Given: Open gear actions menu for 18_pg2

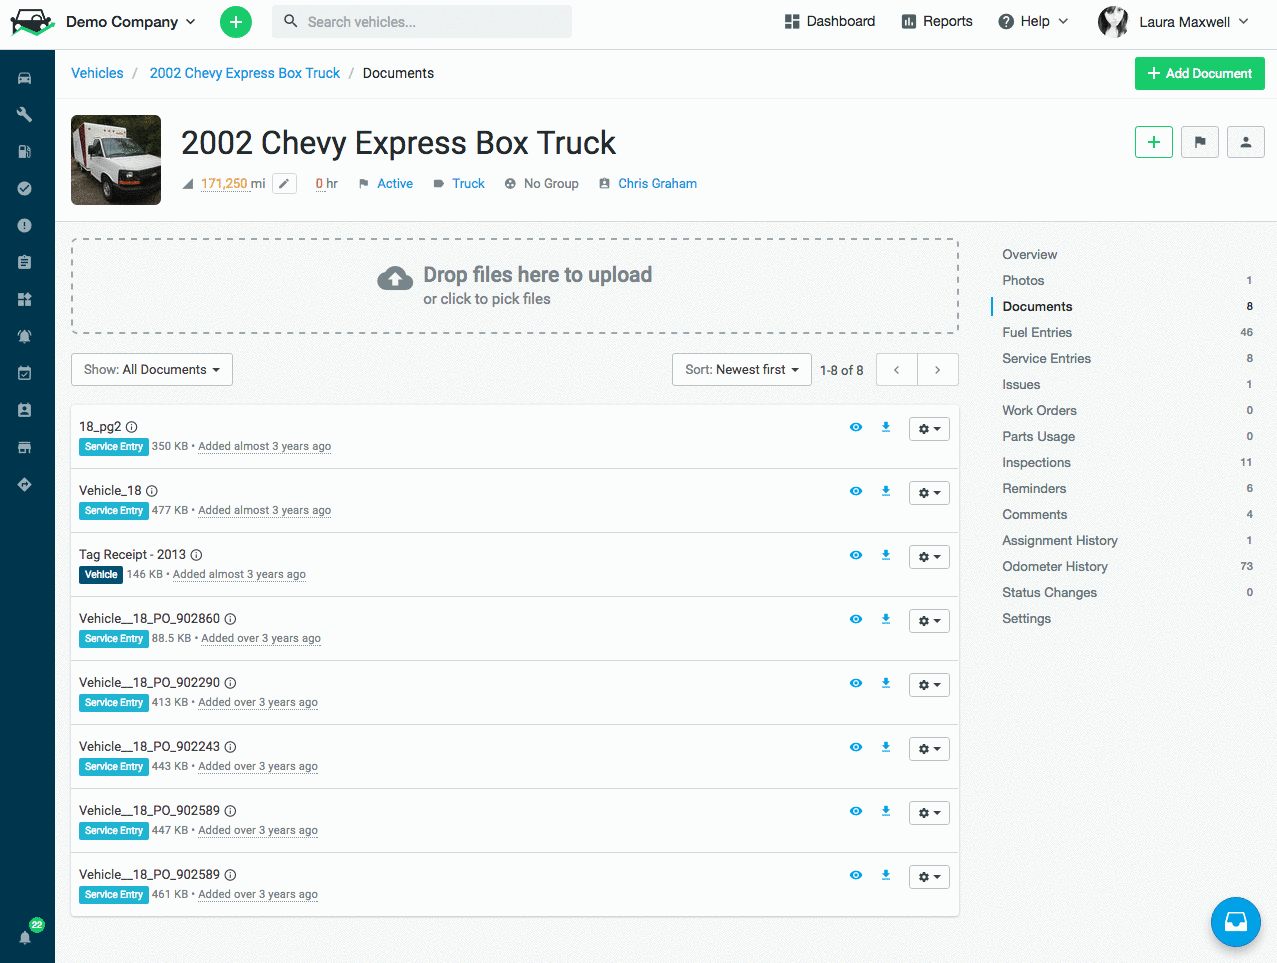Looking at the screenshot, I should pyautogui.click(x=929, y=429).
